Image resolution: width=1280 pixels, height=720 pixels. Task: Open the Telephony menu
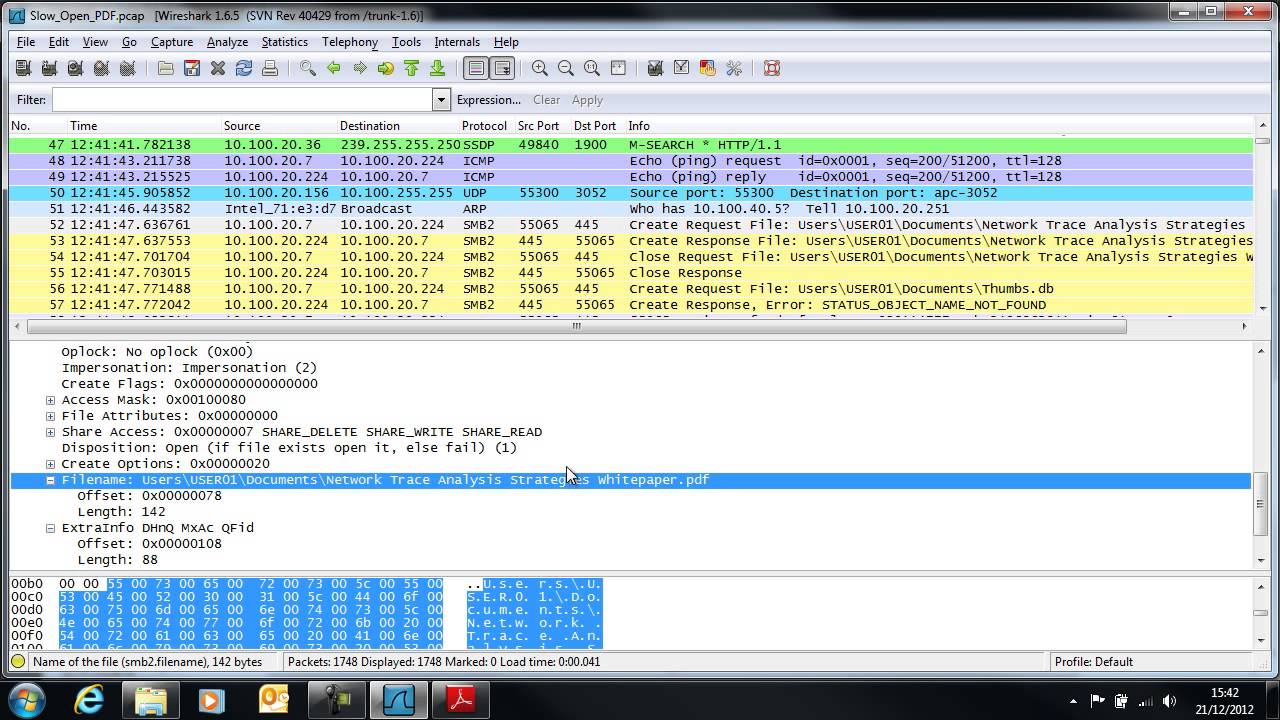[350, 42]
